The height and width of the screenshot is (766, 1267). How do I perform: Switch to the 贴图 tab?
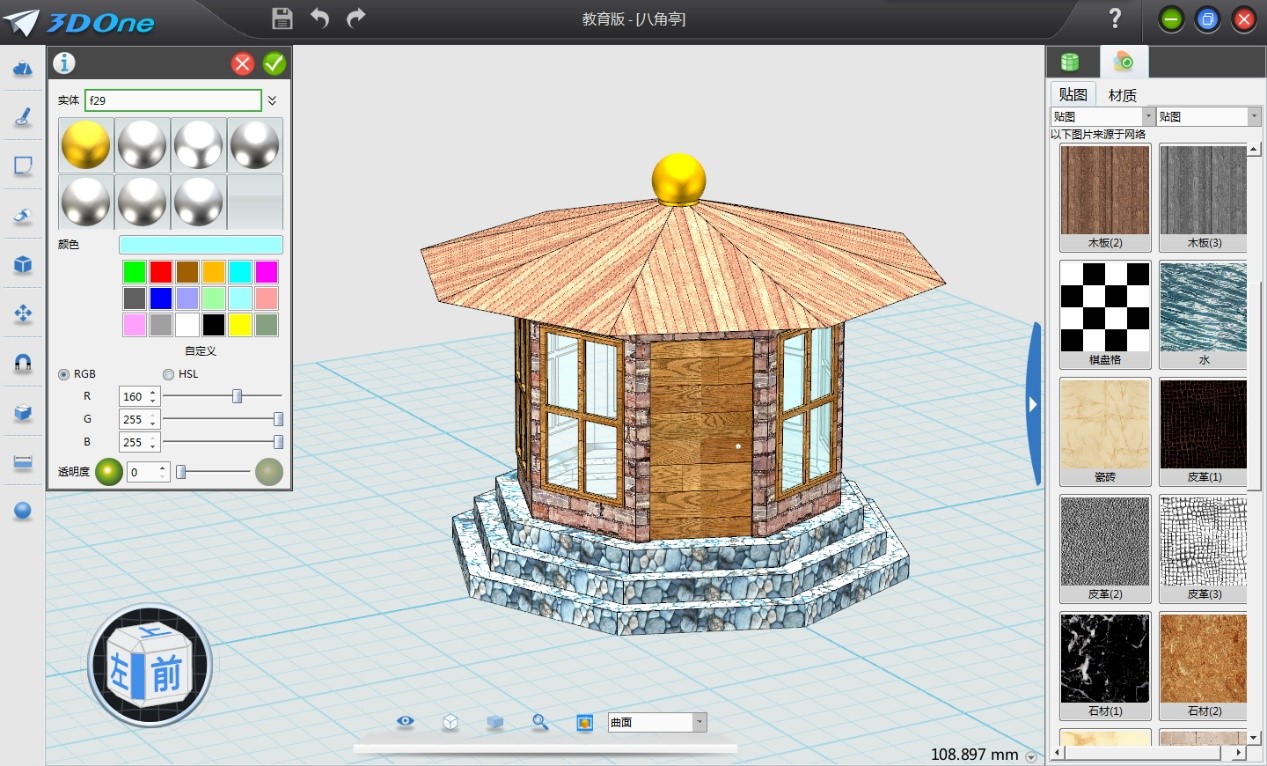pyautogui.click(x=1073, y=95)
